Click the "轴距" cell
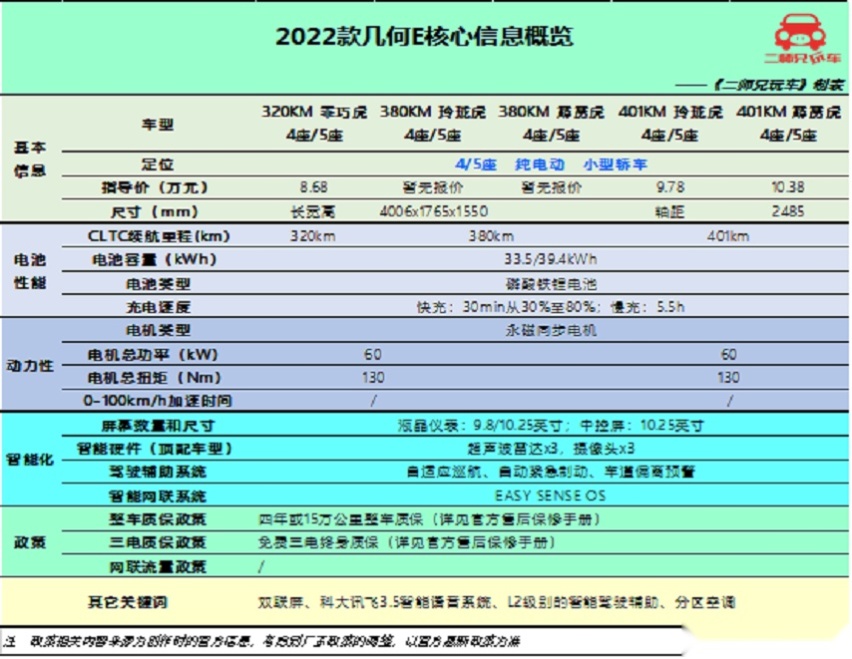The width and height of the screenshot is (852, 659). (669, 211)
